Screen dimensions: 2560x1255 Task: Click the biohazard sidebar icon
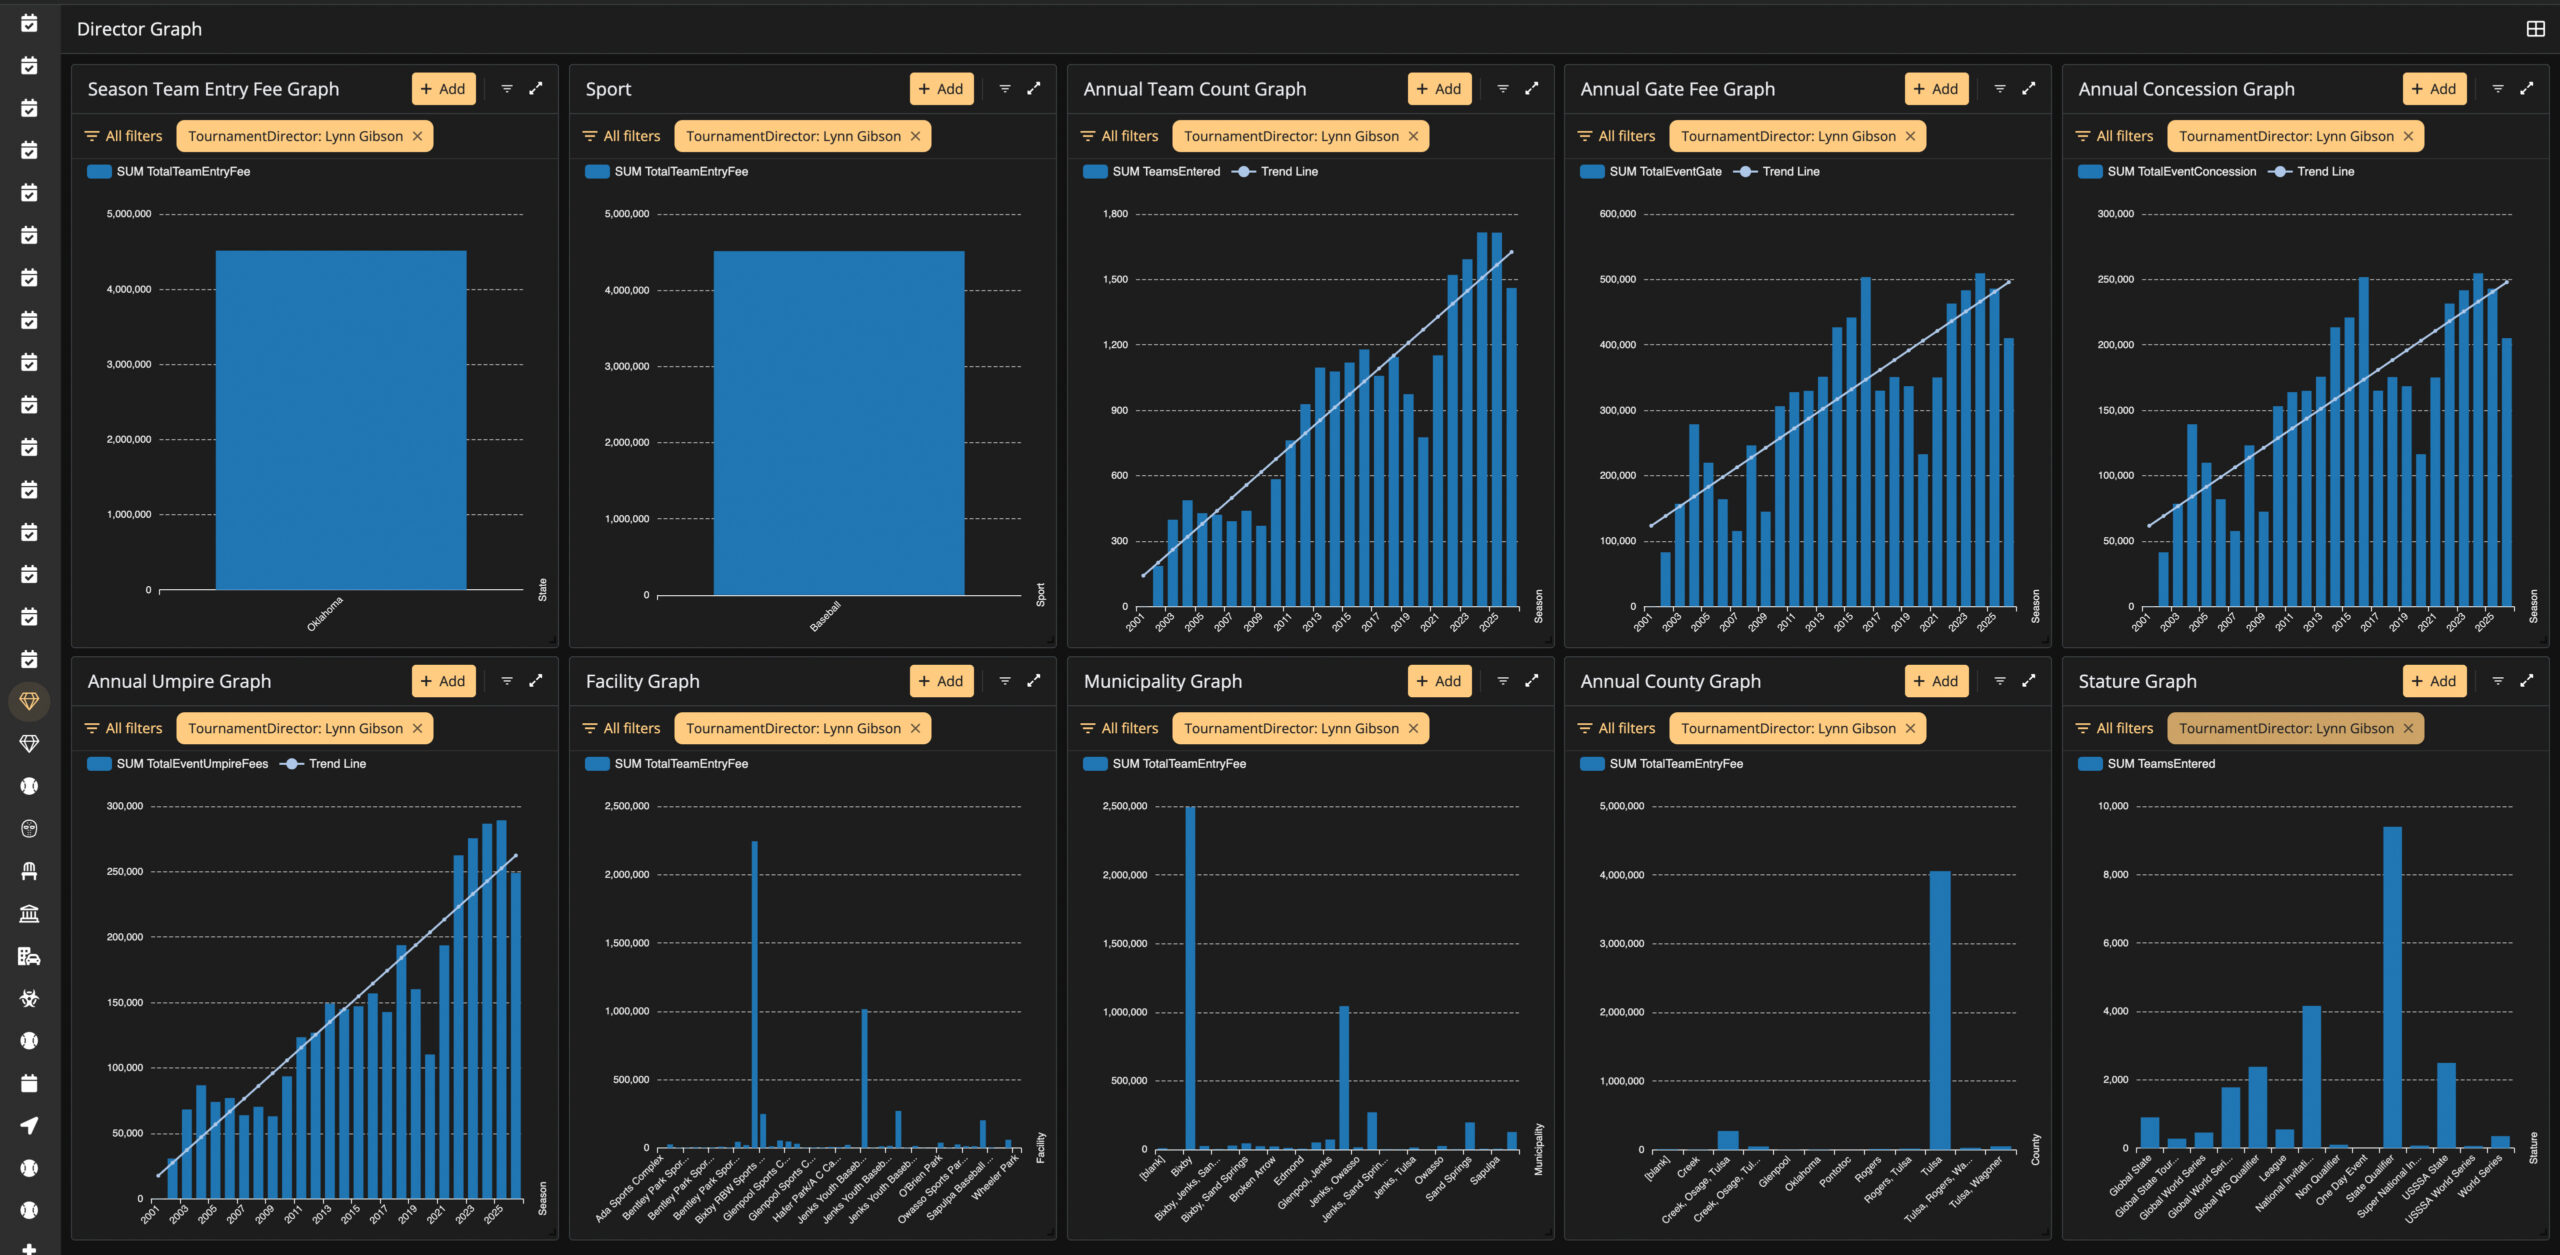pyautogui.click(x=29, y=998)
